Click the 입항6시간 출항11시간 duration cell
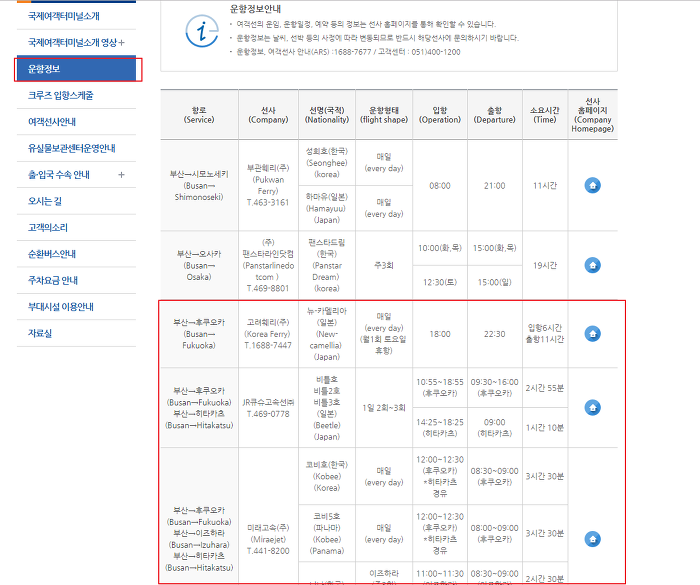 [545, 334]
